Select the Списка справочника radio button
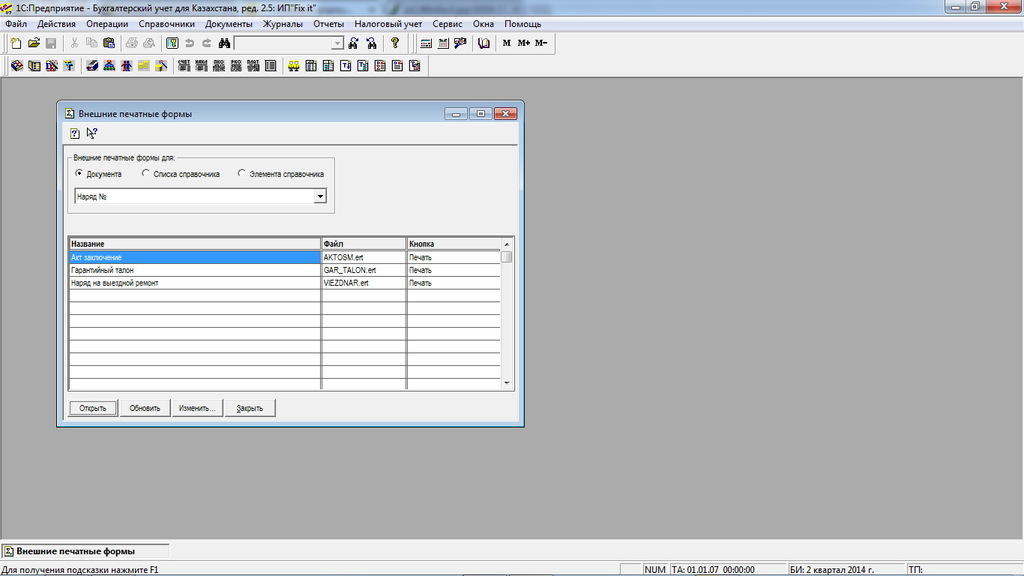 click(x=146, y=174)
